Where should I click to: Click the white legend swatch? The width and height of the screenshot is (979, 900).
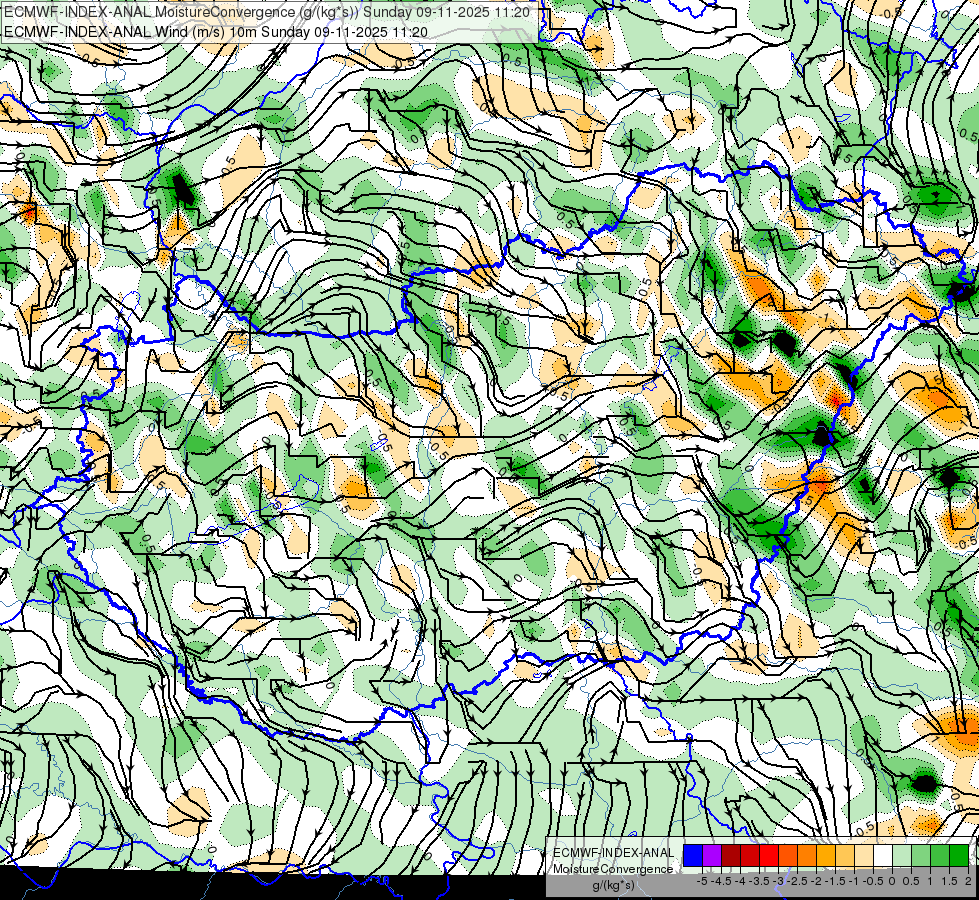883,856
